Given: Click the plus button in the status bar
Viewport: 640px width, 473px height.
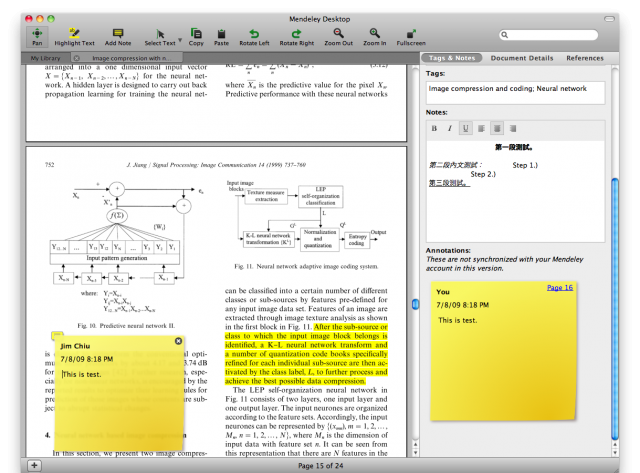Looking at the screenshot, I should [34, 465].
